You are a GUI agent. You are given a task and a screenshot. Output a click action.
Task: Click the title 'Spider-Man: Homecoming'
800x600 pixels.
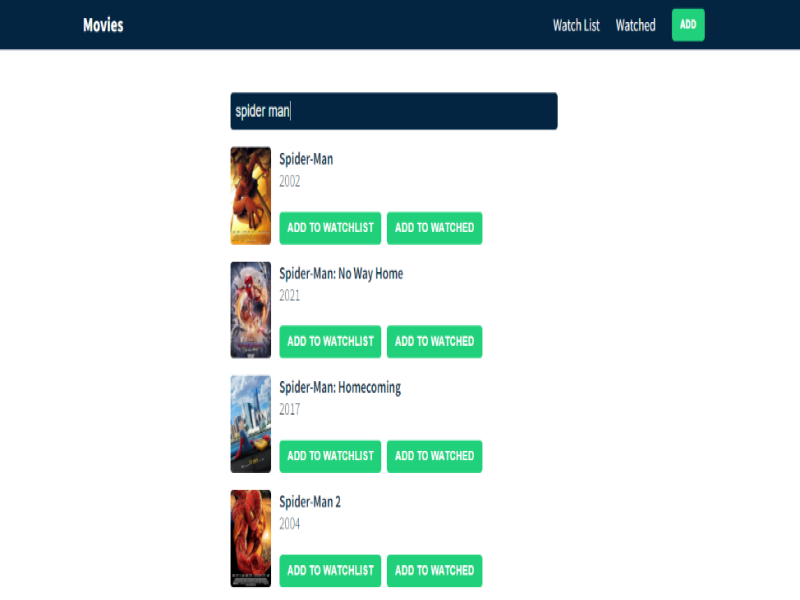(x=340, y=388)
